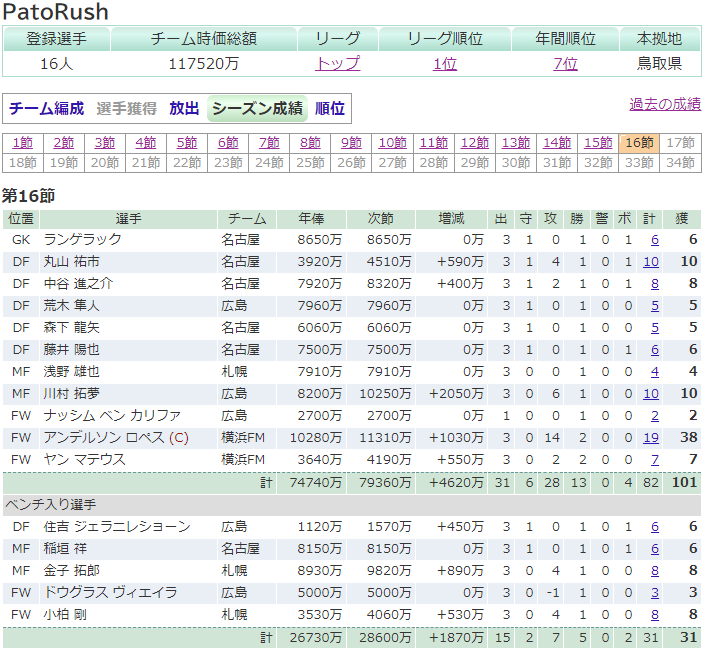Click the greyed 34節 cell
Image resolution: width=703 pixels, height=651 pixels.
pos(680,162)
